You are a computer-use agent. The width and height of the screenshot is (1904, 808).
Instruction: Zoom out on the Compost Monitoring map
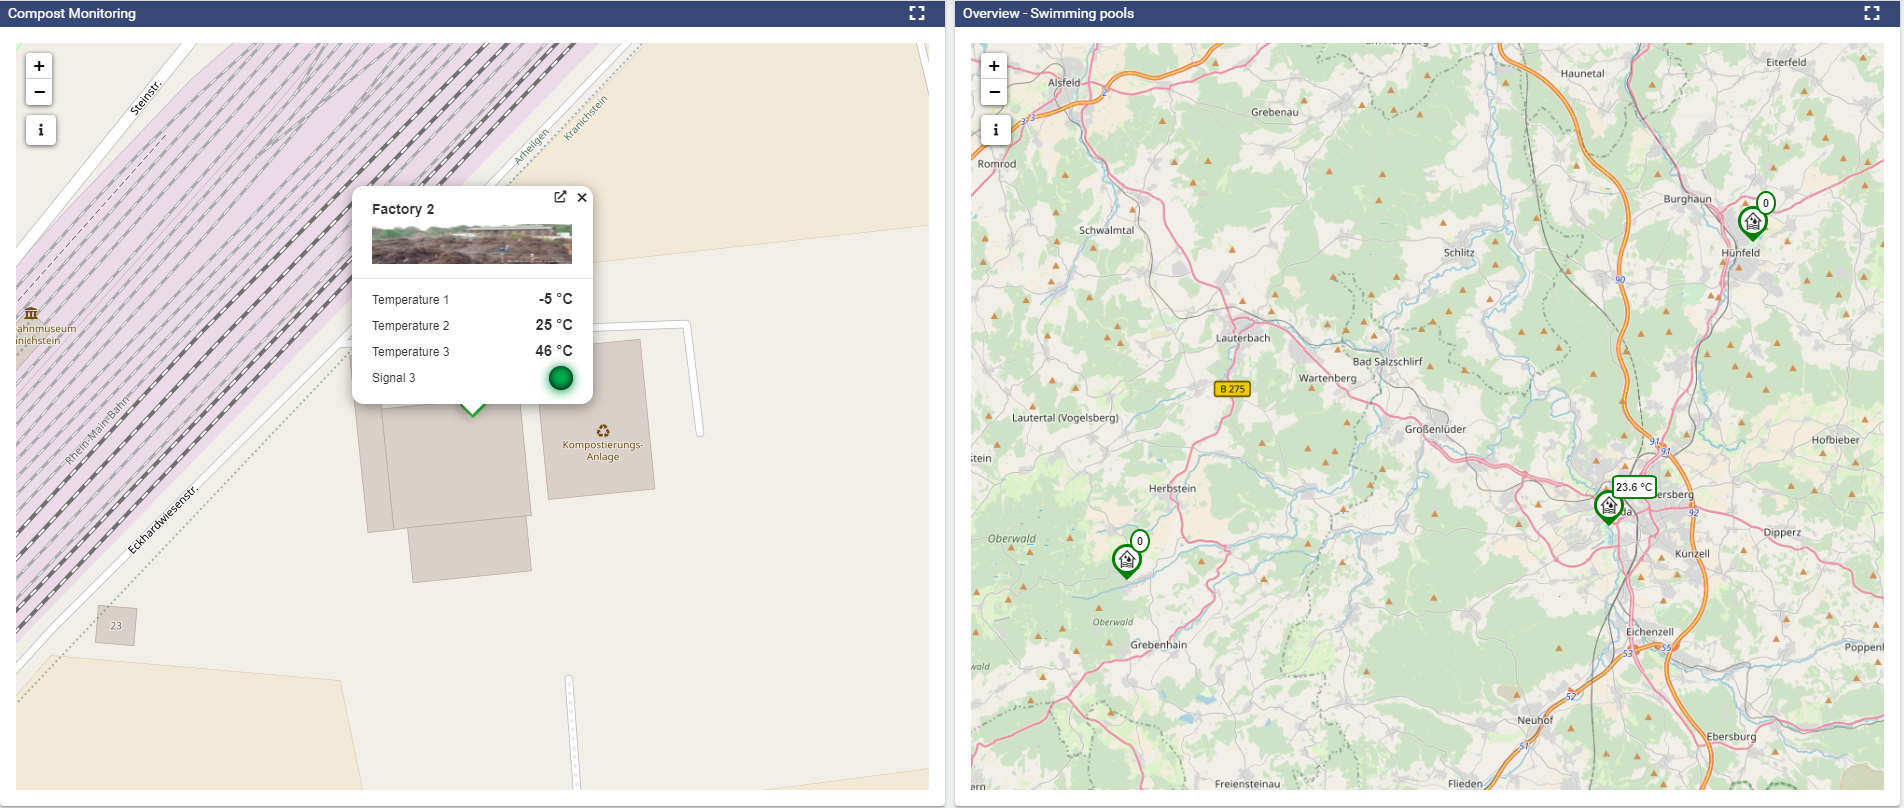(x=39, y=92)
